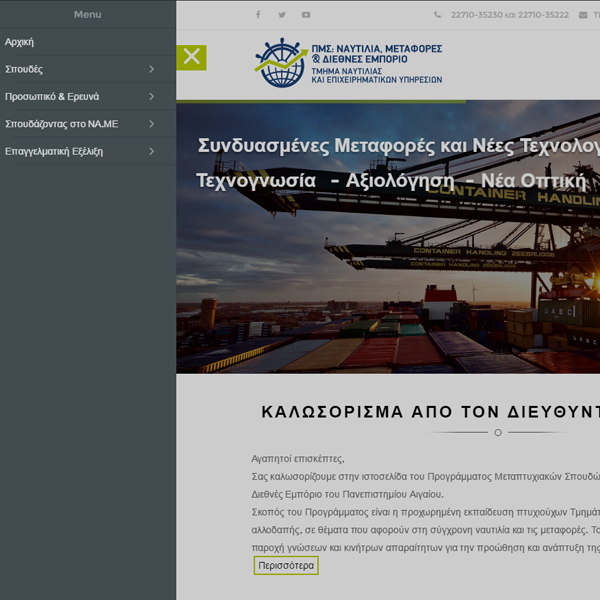Open the Επαγγελματική Εξέλιξη menu label
The image size is (600, 600).
54,152
